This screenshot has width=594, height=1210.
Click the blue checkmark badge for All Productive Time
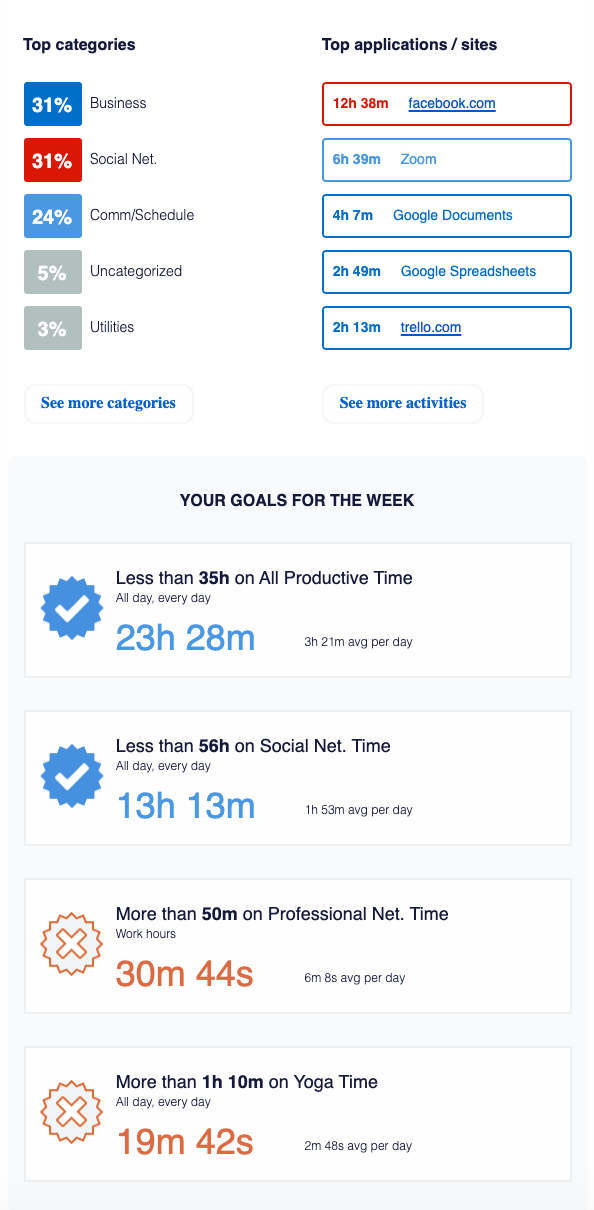click(x=72, y=609)
